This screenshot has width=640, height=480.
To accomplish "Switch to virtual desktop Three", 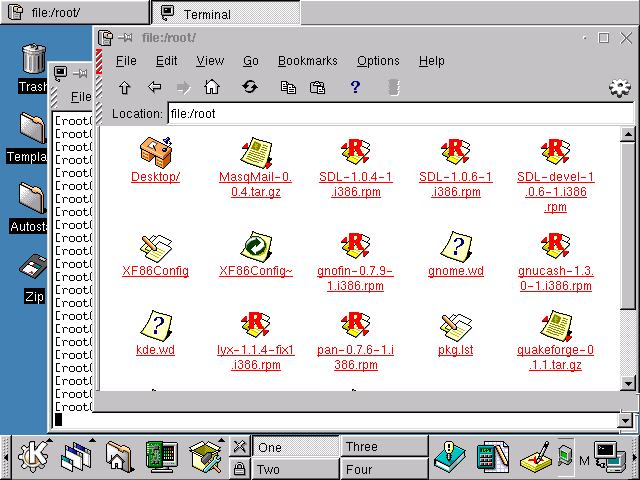I will pyautogui.click(x=384, y=446).
